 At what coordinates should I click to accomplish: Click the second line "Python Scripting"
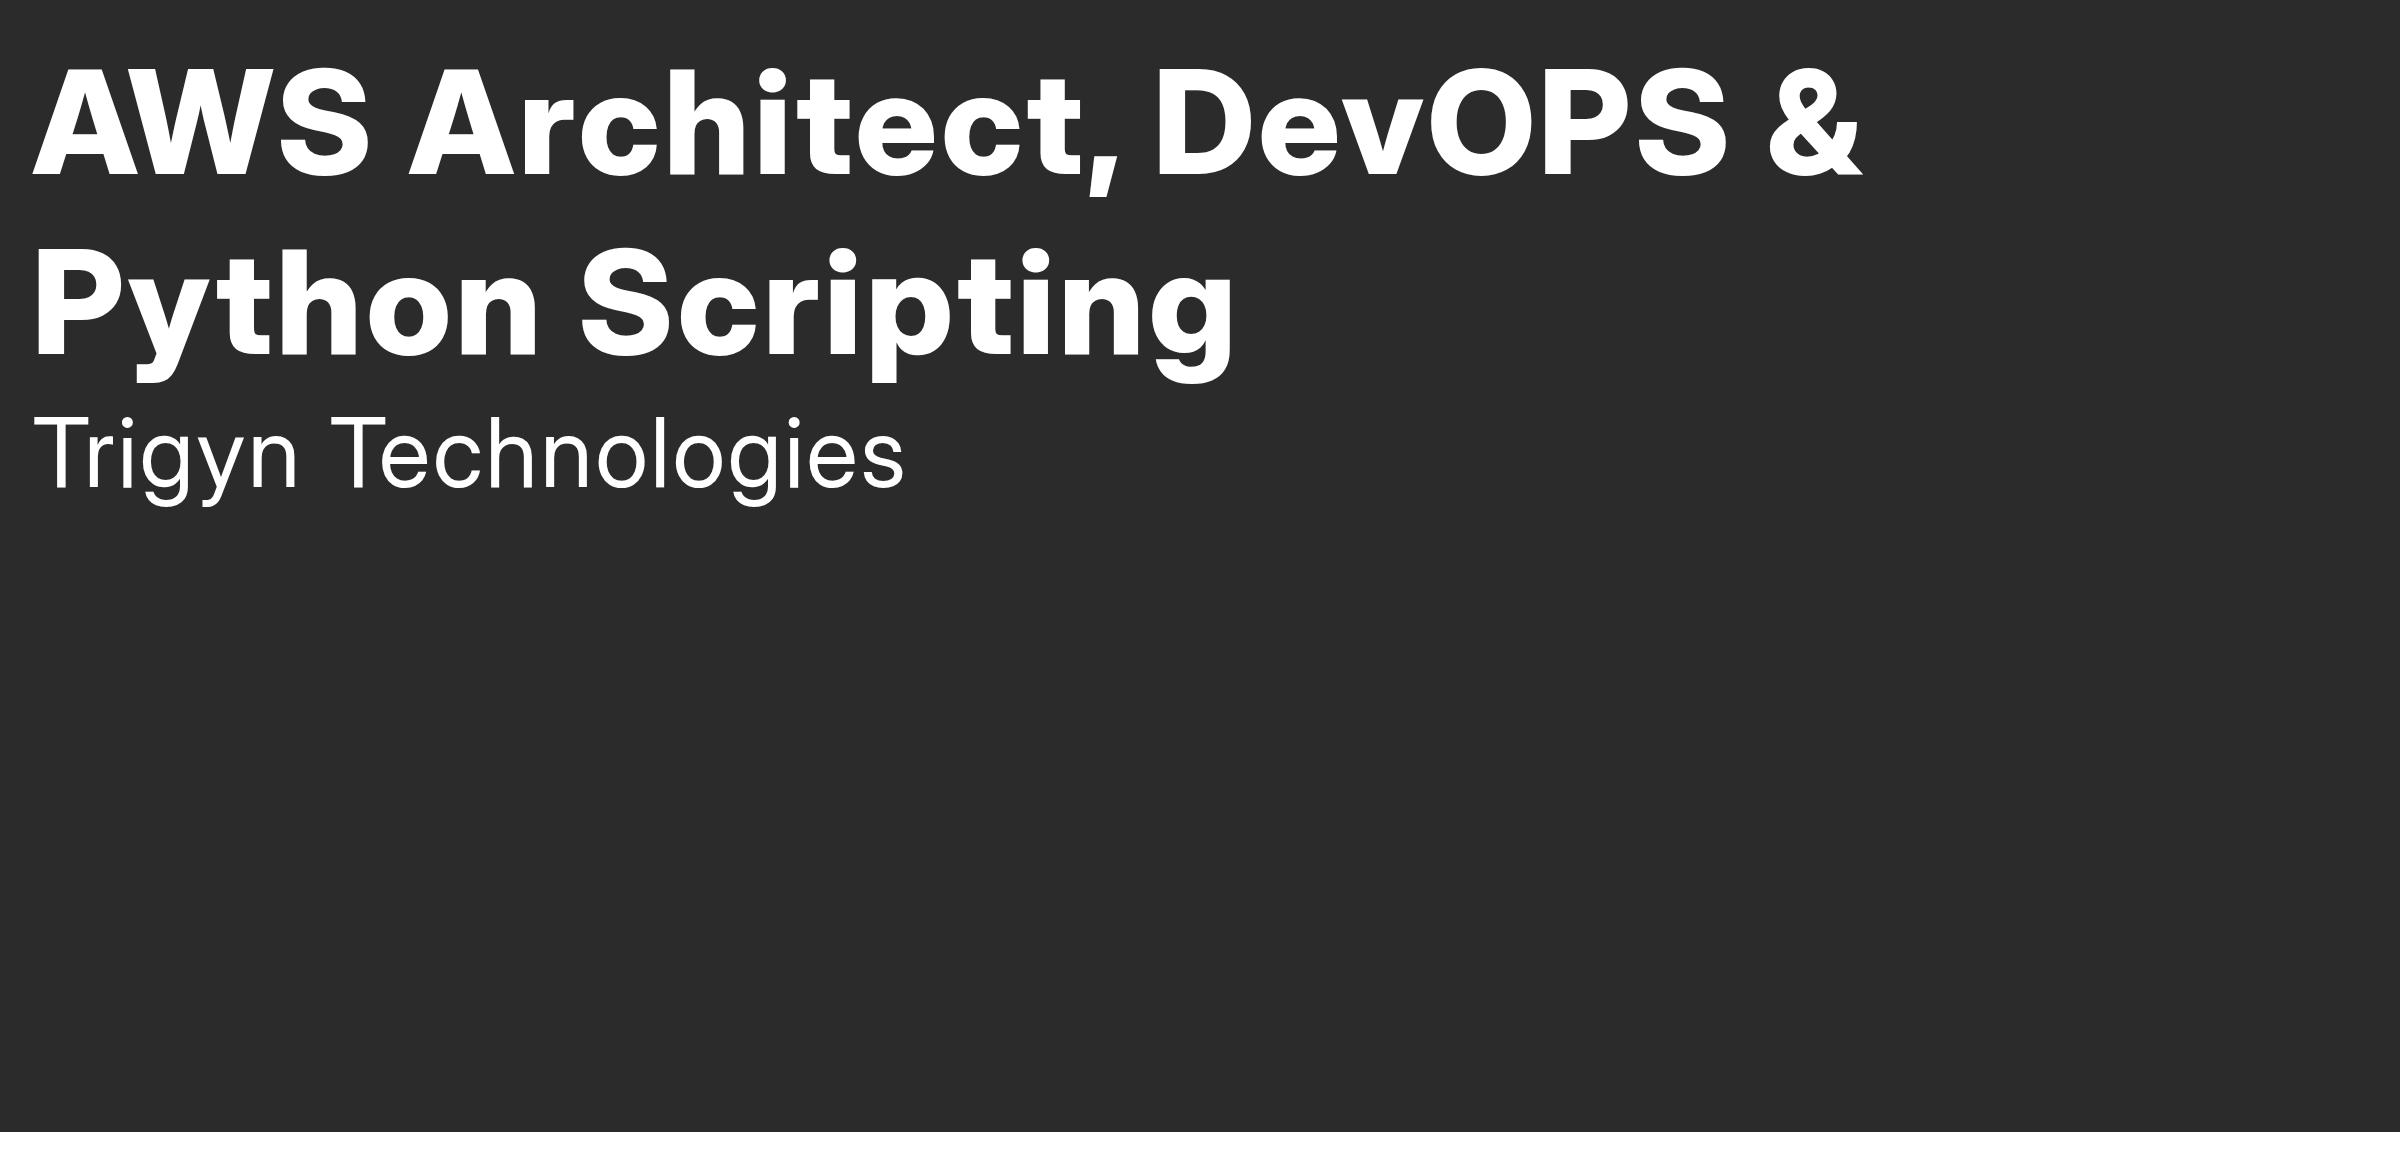coord(635,314)
